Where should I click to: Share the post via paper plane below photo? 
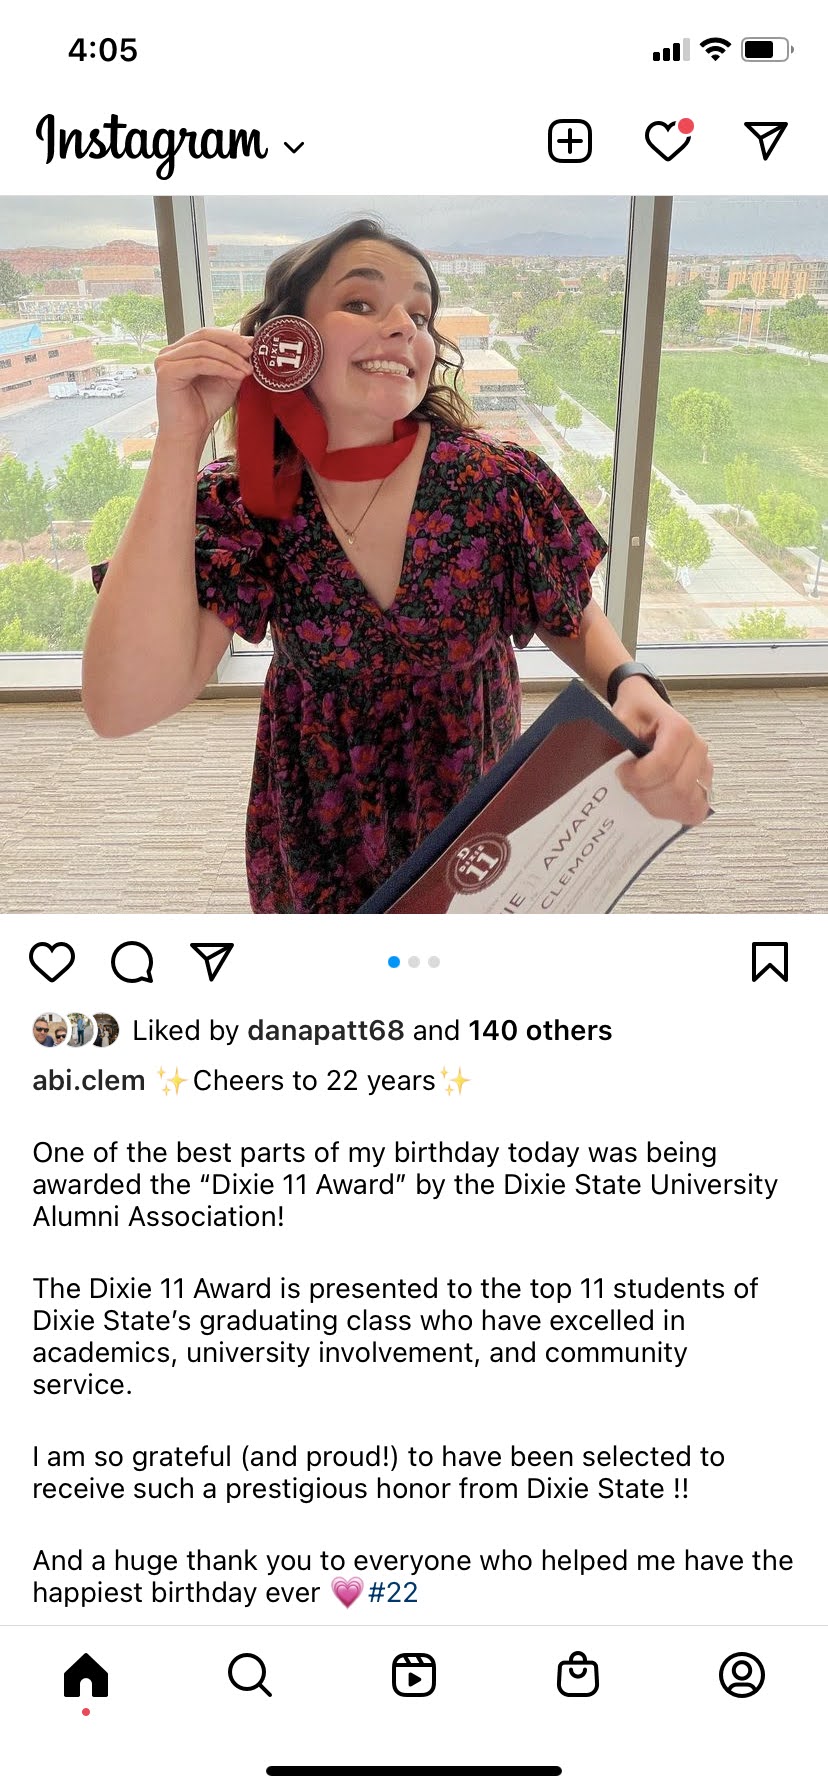[x=212, y=961]
